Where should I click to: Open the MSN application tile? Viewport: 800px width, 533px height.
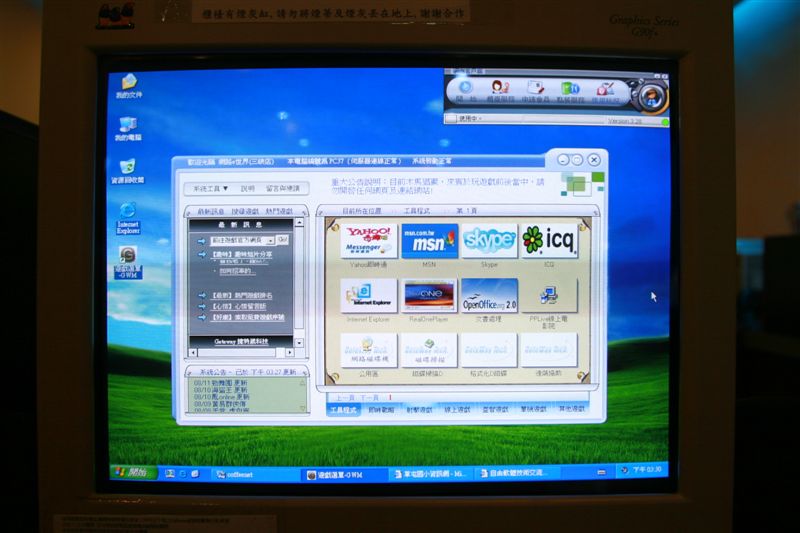pyautogui.click(x=429, y=241)
